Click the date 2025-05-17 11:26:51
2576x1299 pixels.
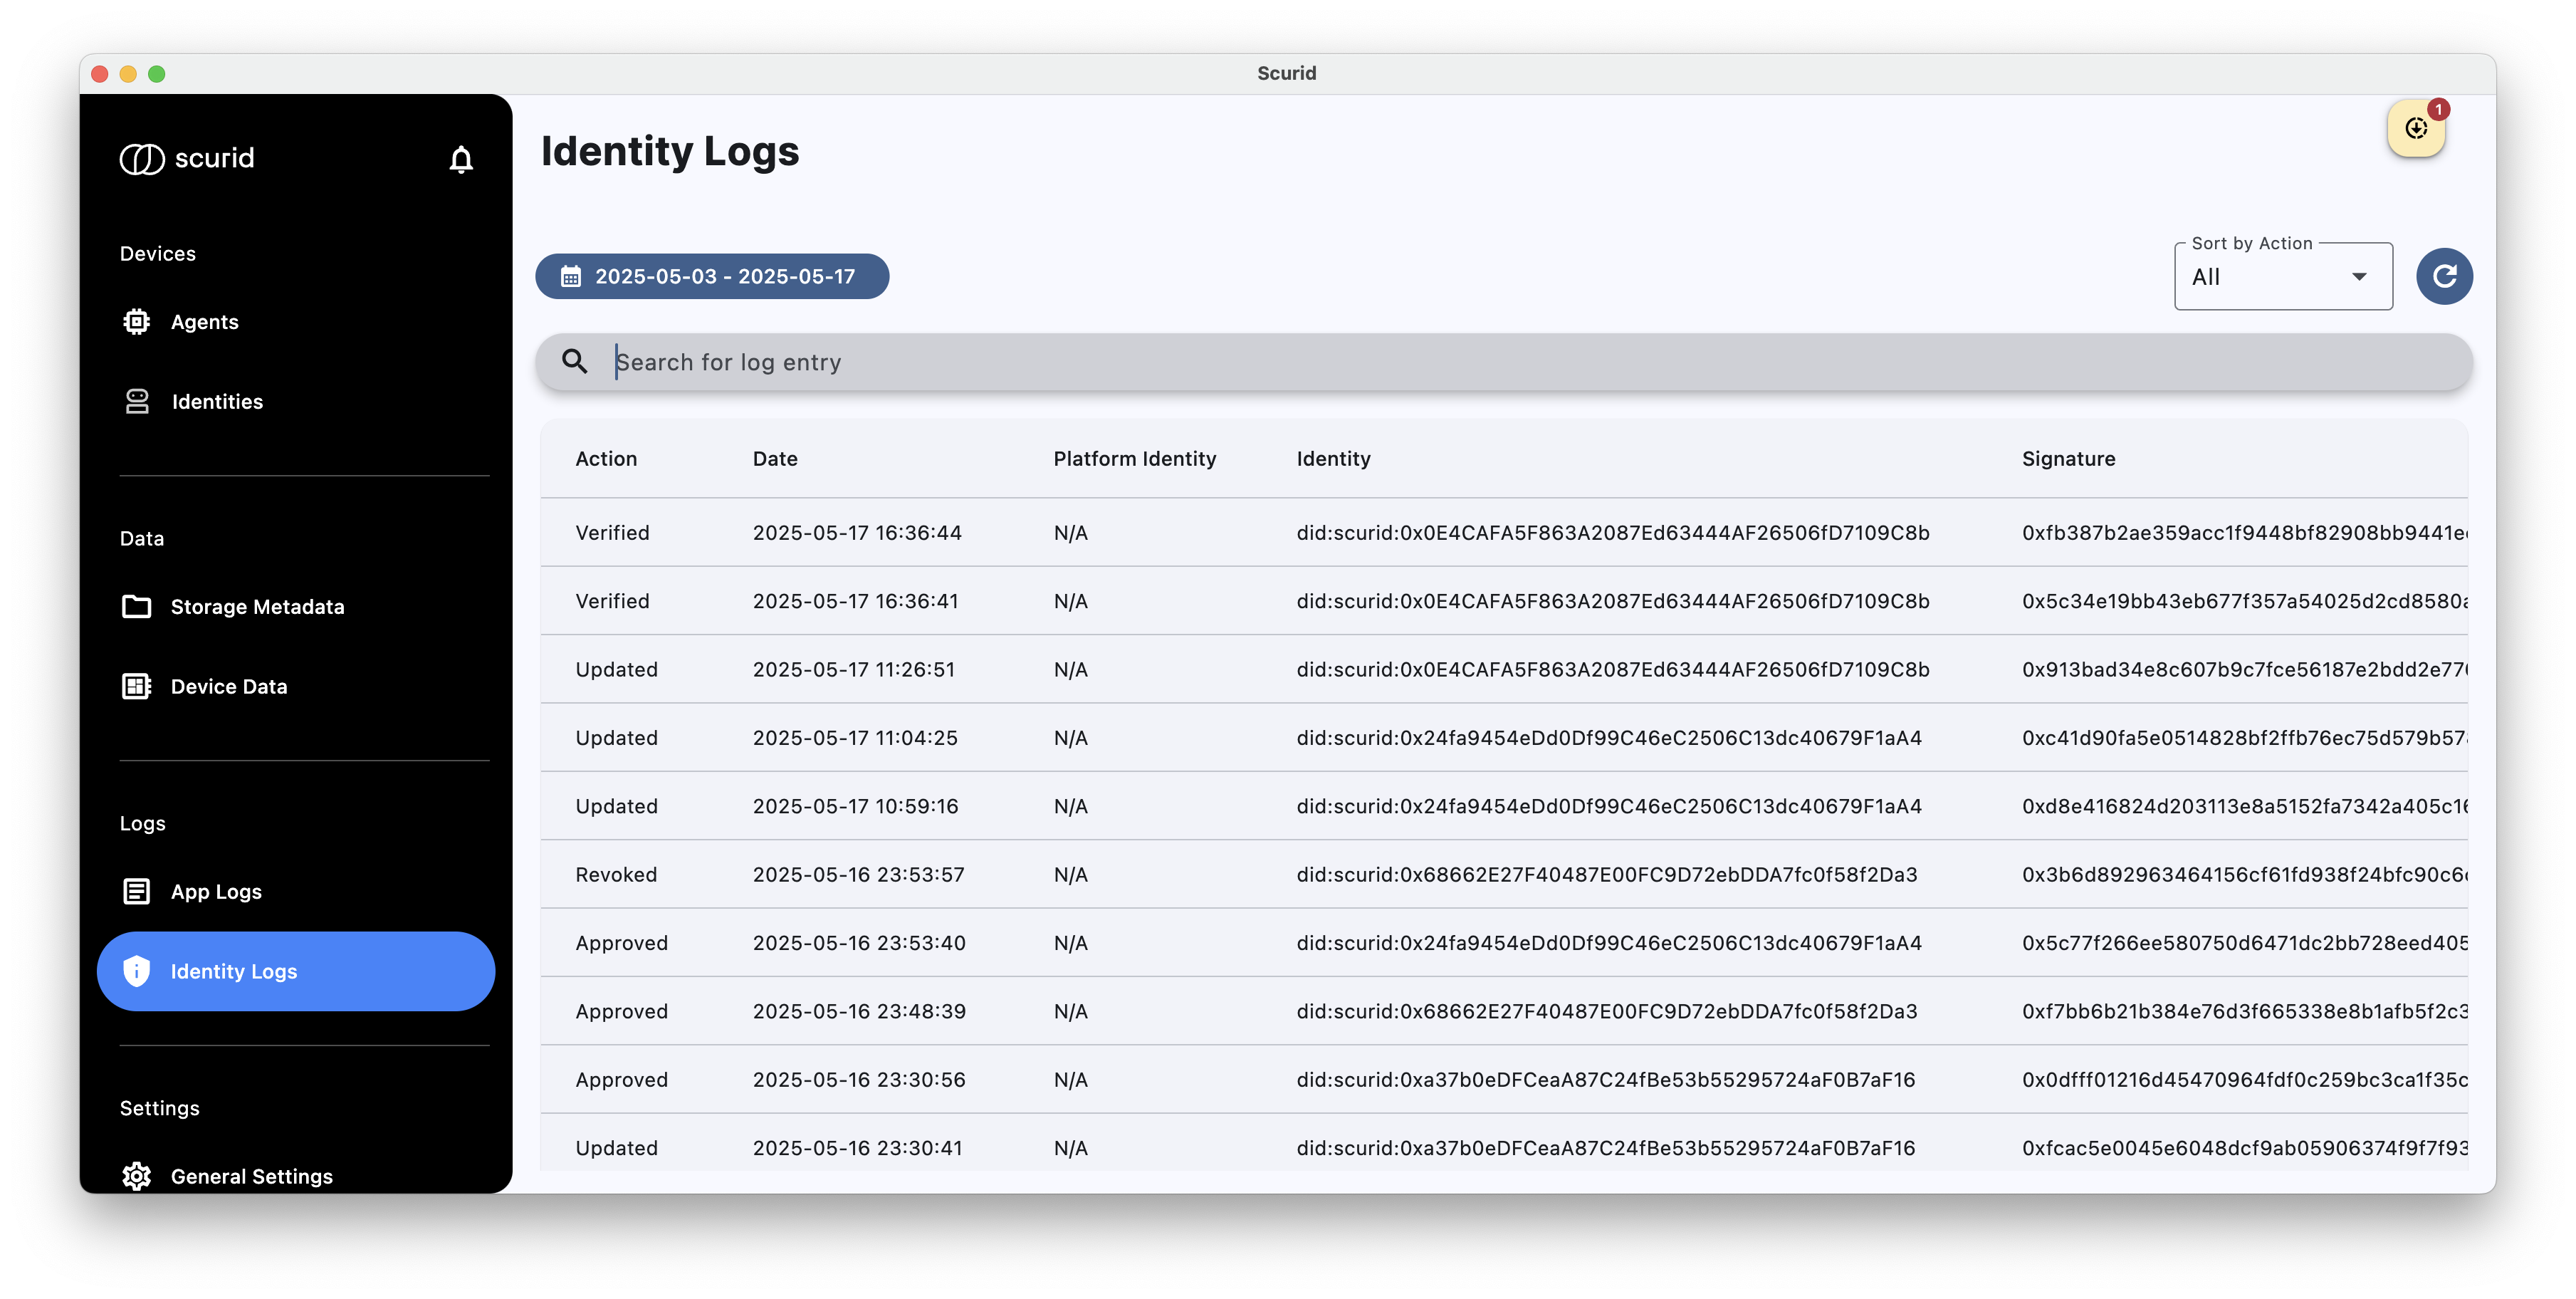(x=854, y=669)
